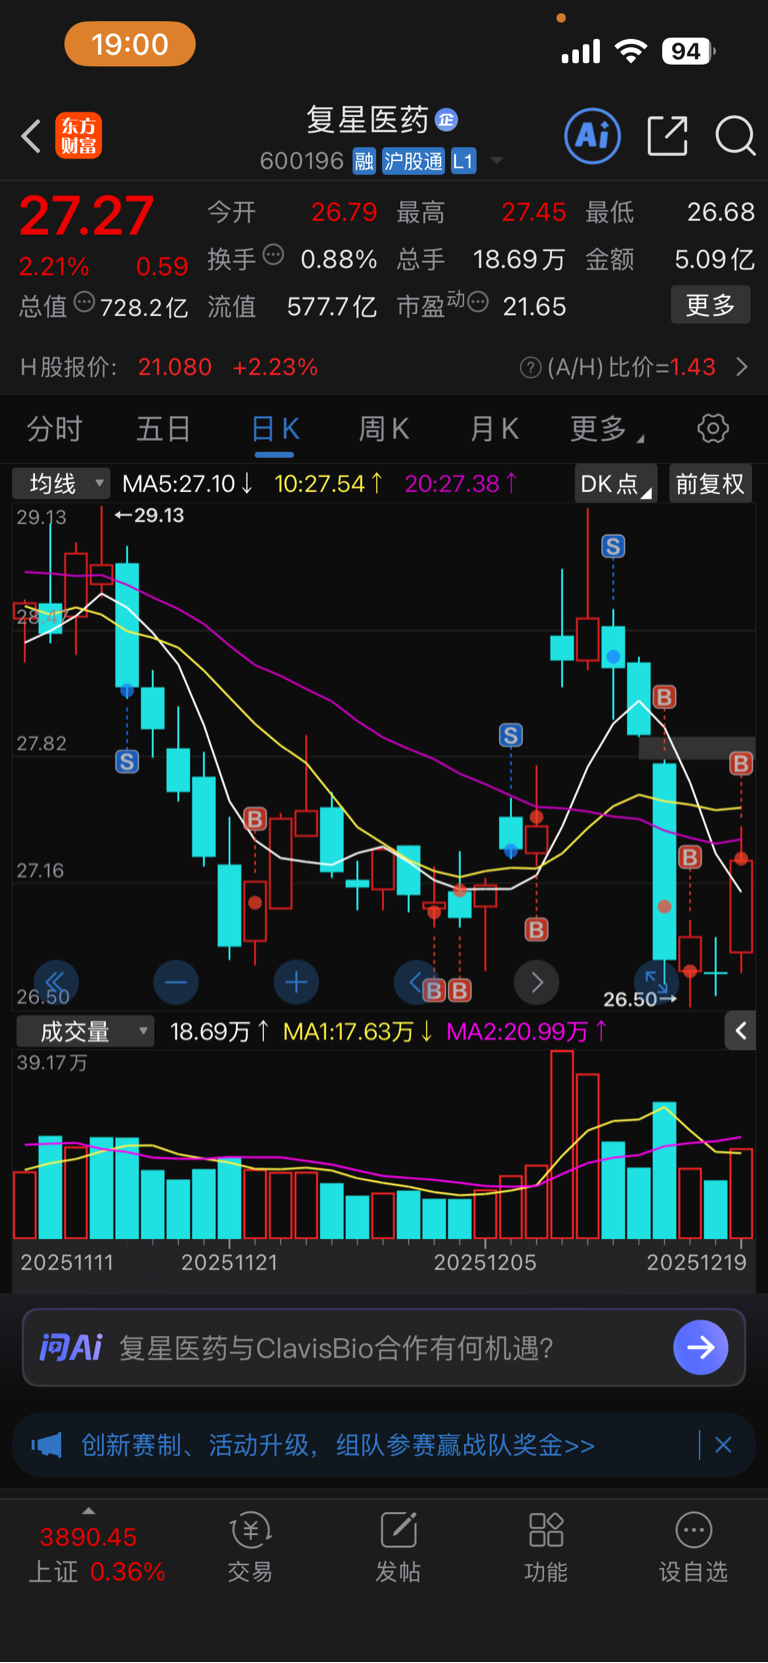Move chart left with left arrow

pyautogui.click(x=416, y=982)
